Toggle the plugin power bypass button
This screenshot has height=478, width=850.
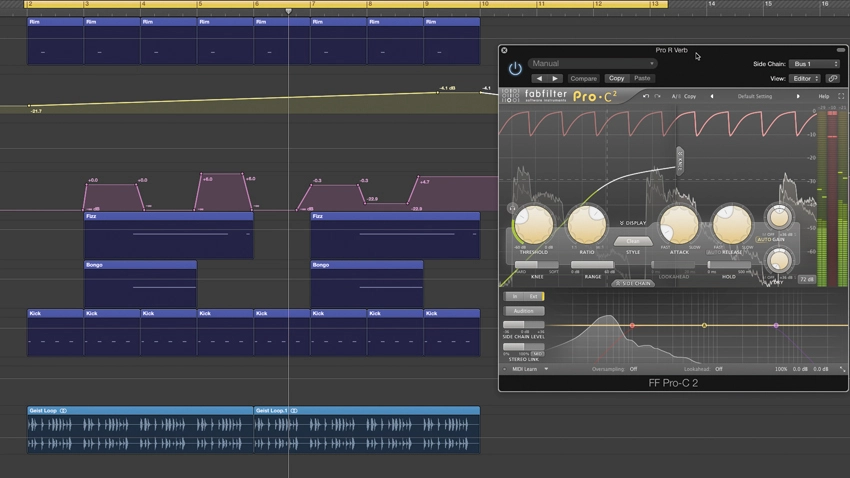pyautogui.click(x=515, y=69)
